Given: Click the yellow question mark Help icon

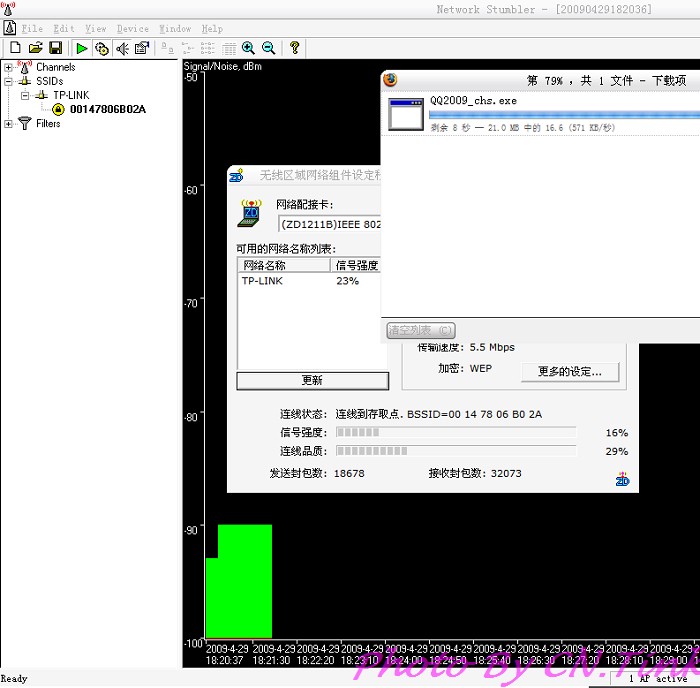Looking at the screenshot, I should click(x=295, y=47).
